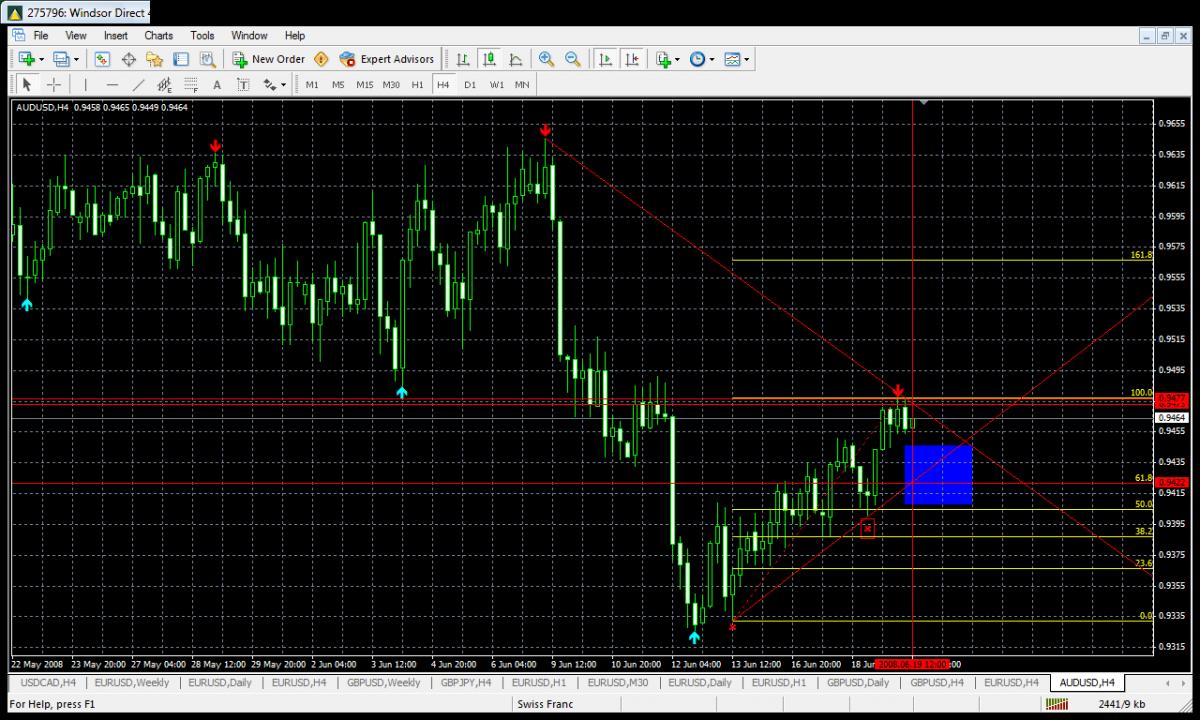This screenshot has width=1200, height=720.
Task: Open the Navigator folder-star icon
Action: (x=155, y=59)
